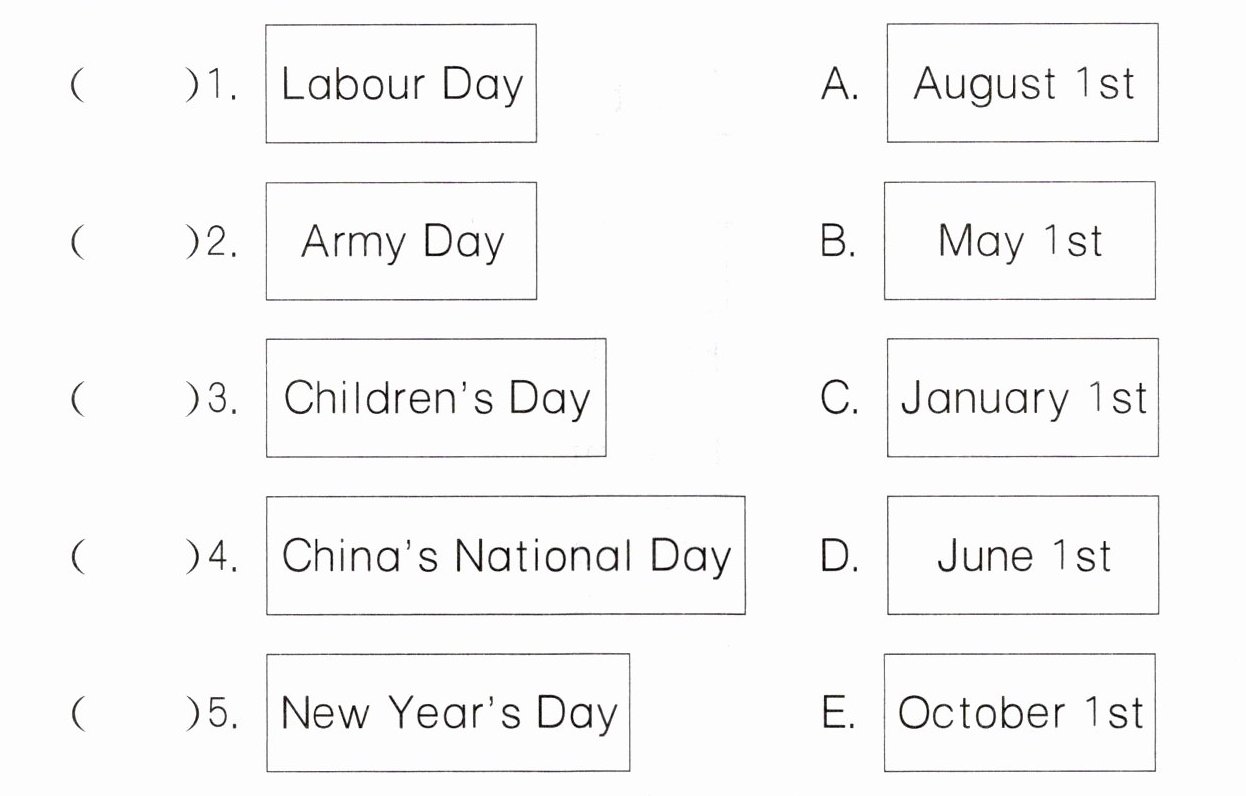Select the New Year's Day box
The height and width of the screenshot is (796, 1246).
click(x=447, y=712)
